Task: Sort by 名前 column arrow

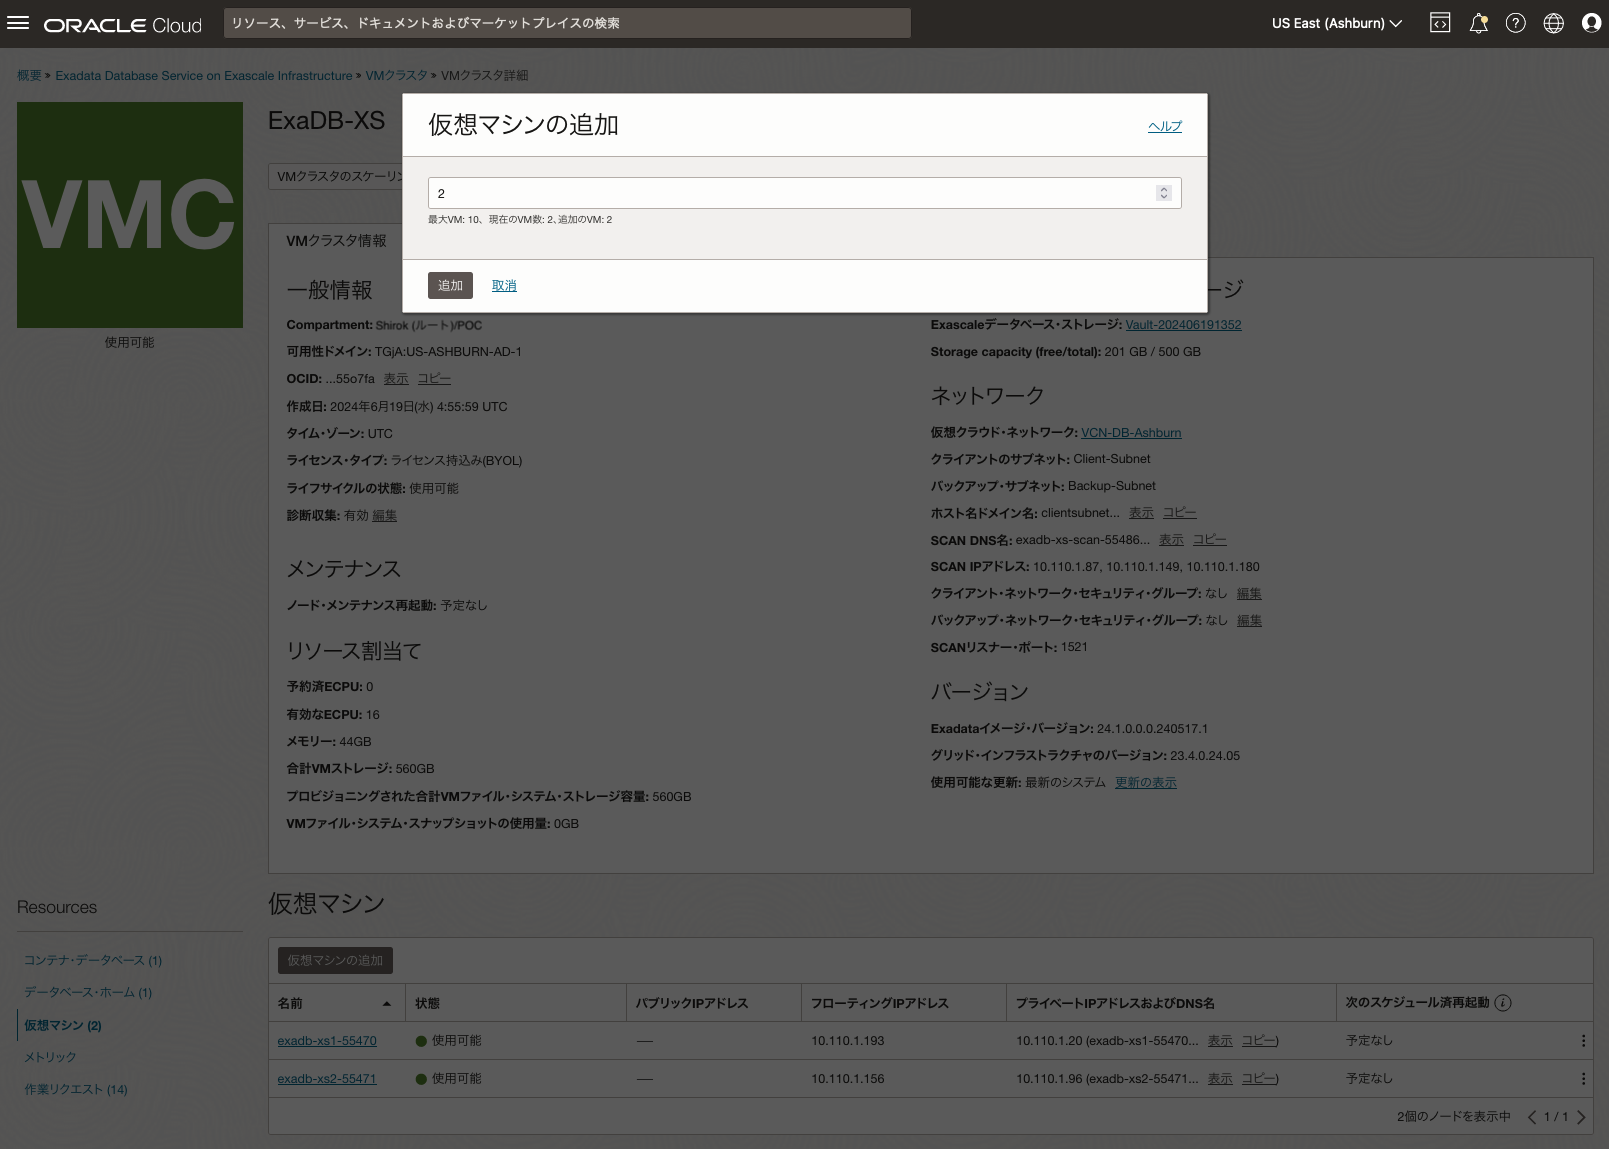Action: pos(387,1003)
